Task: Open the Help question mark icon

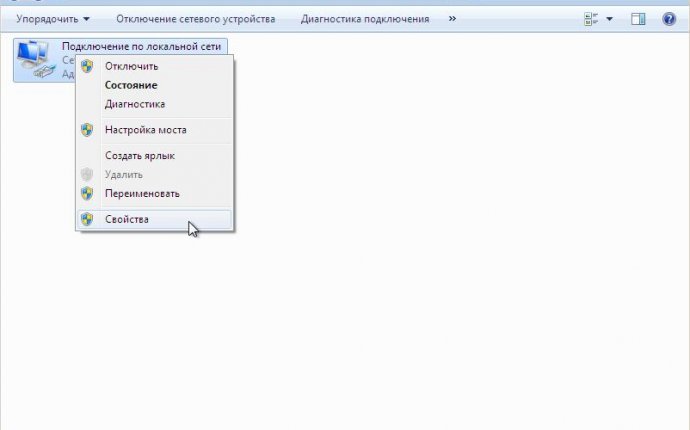Action: pyautogui.click(x=669, y=19)
